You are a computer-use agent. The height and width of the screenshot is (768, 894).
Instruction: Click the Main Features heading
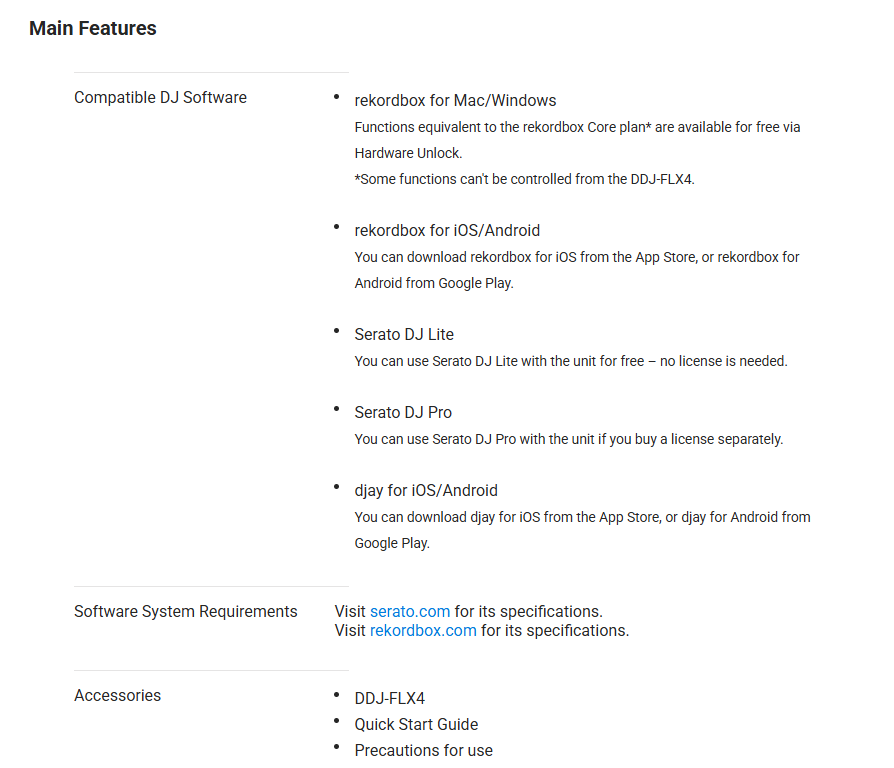[93, 28]
